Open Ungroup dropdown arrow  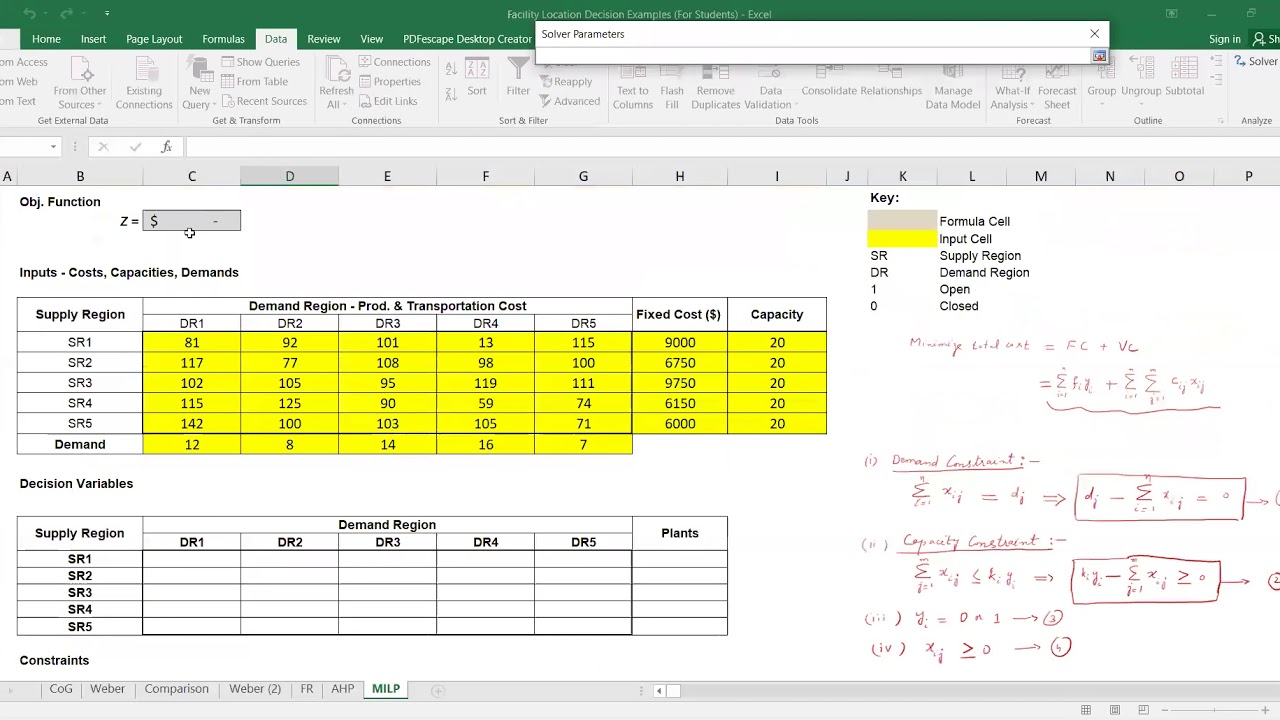(1141, 104)
